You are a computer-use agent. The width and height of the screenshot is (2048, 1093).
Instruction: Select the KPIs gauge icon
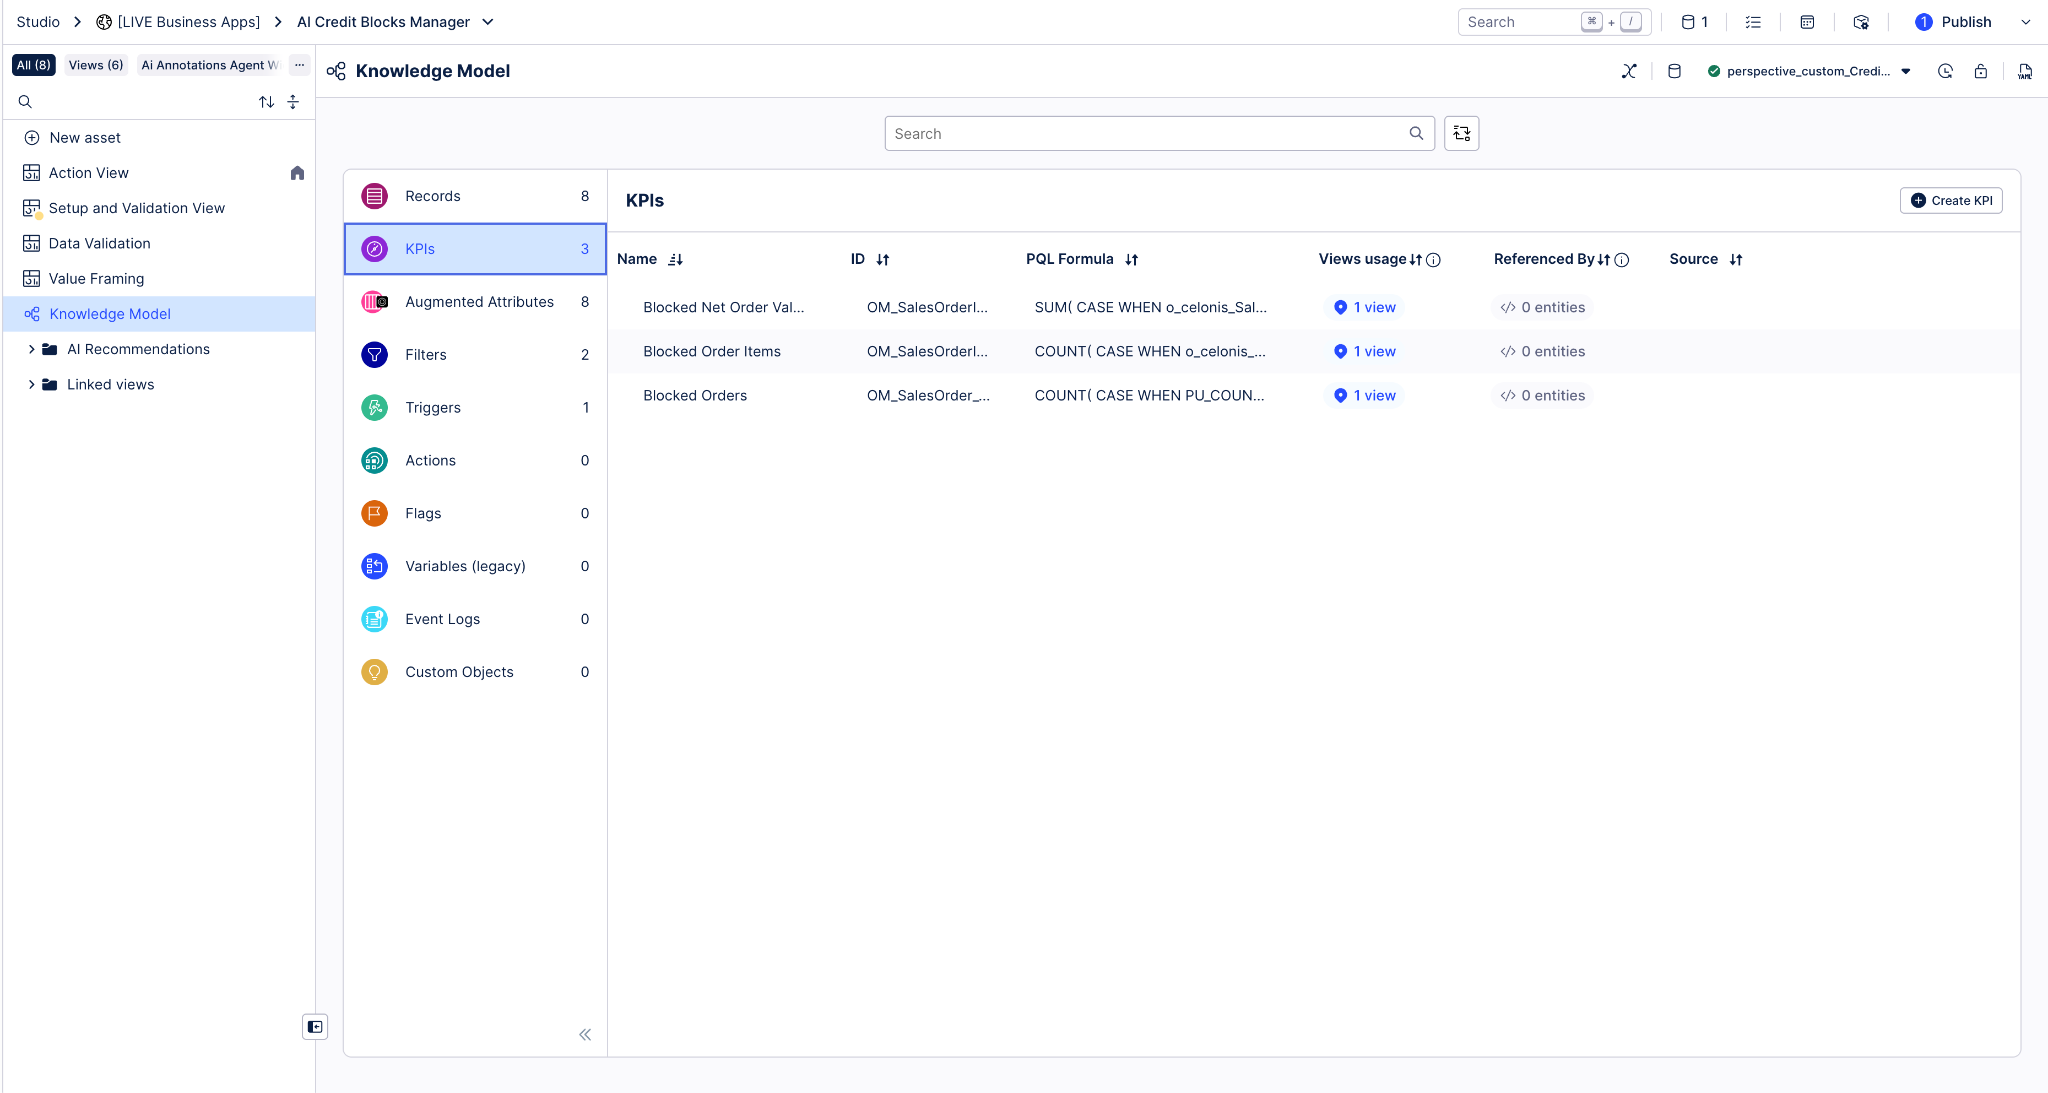[x=374, y=249]
